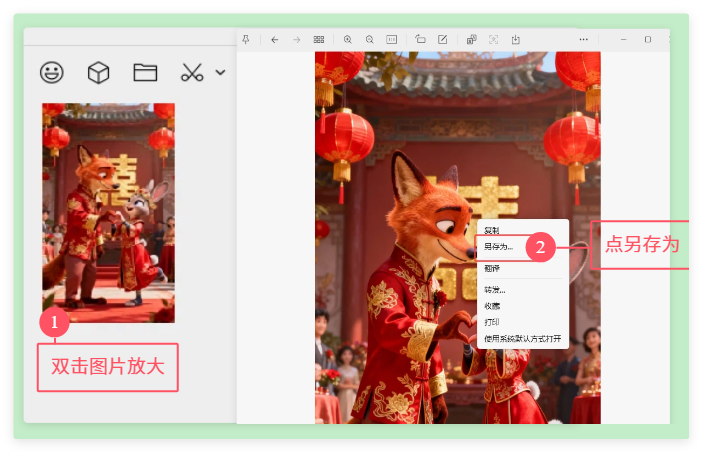The height and width of the screenshot is (452, 702).
Task: Open the edit image pencil tool
Action: click(442, 39)
